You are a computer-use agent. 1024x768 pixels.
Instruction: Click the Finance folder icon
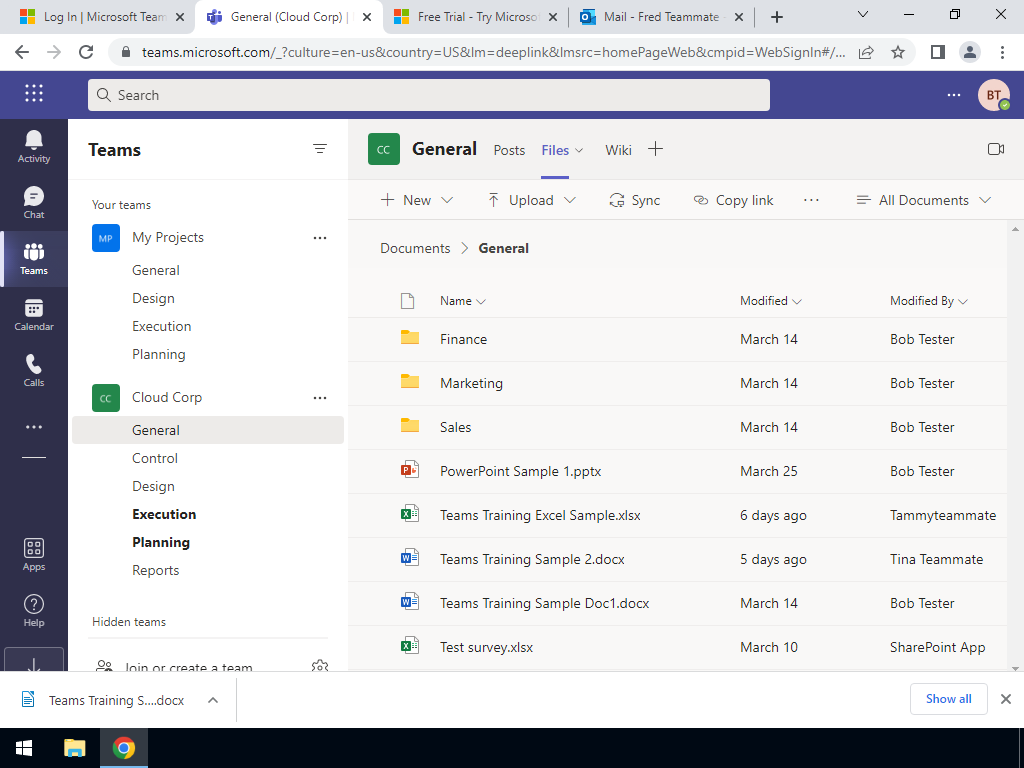pos(409,338)
